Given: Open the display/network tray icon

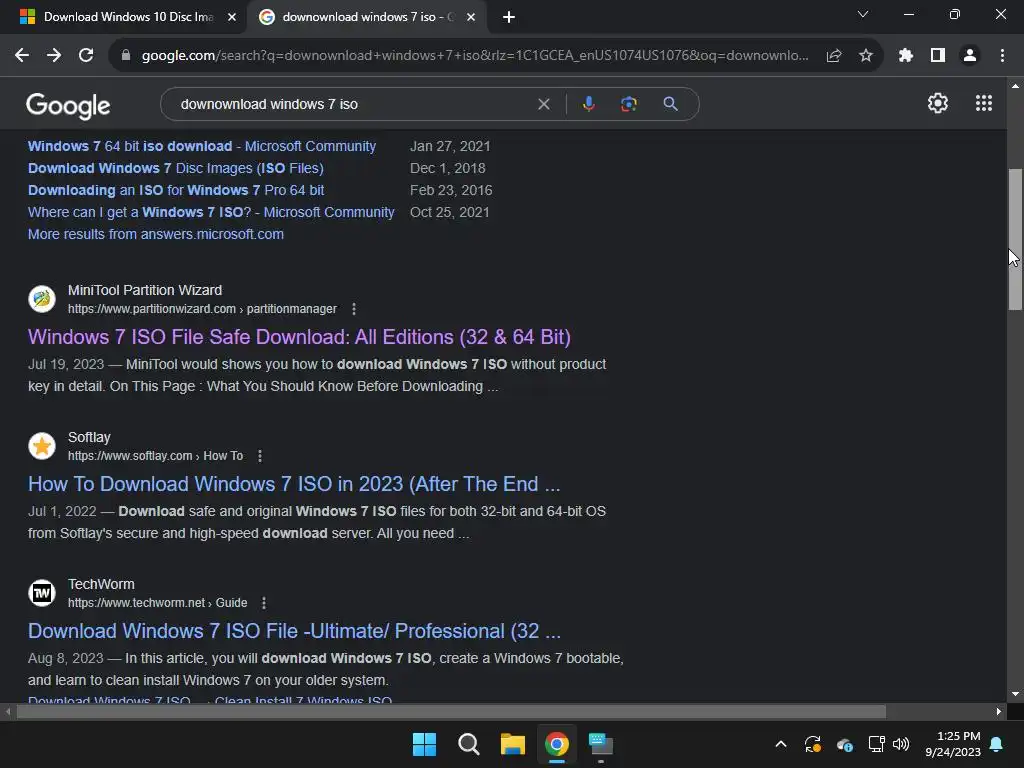Looking at the screenshot, I should click(876, 744).
